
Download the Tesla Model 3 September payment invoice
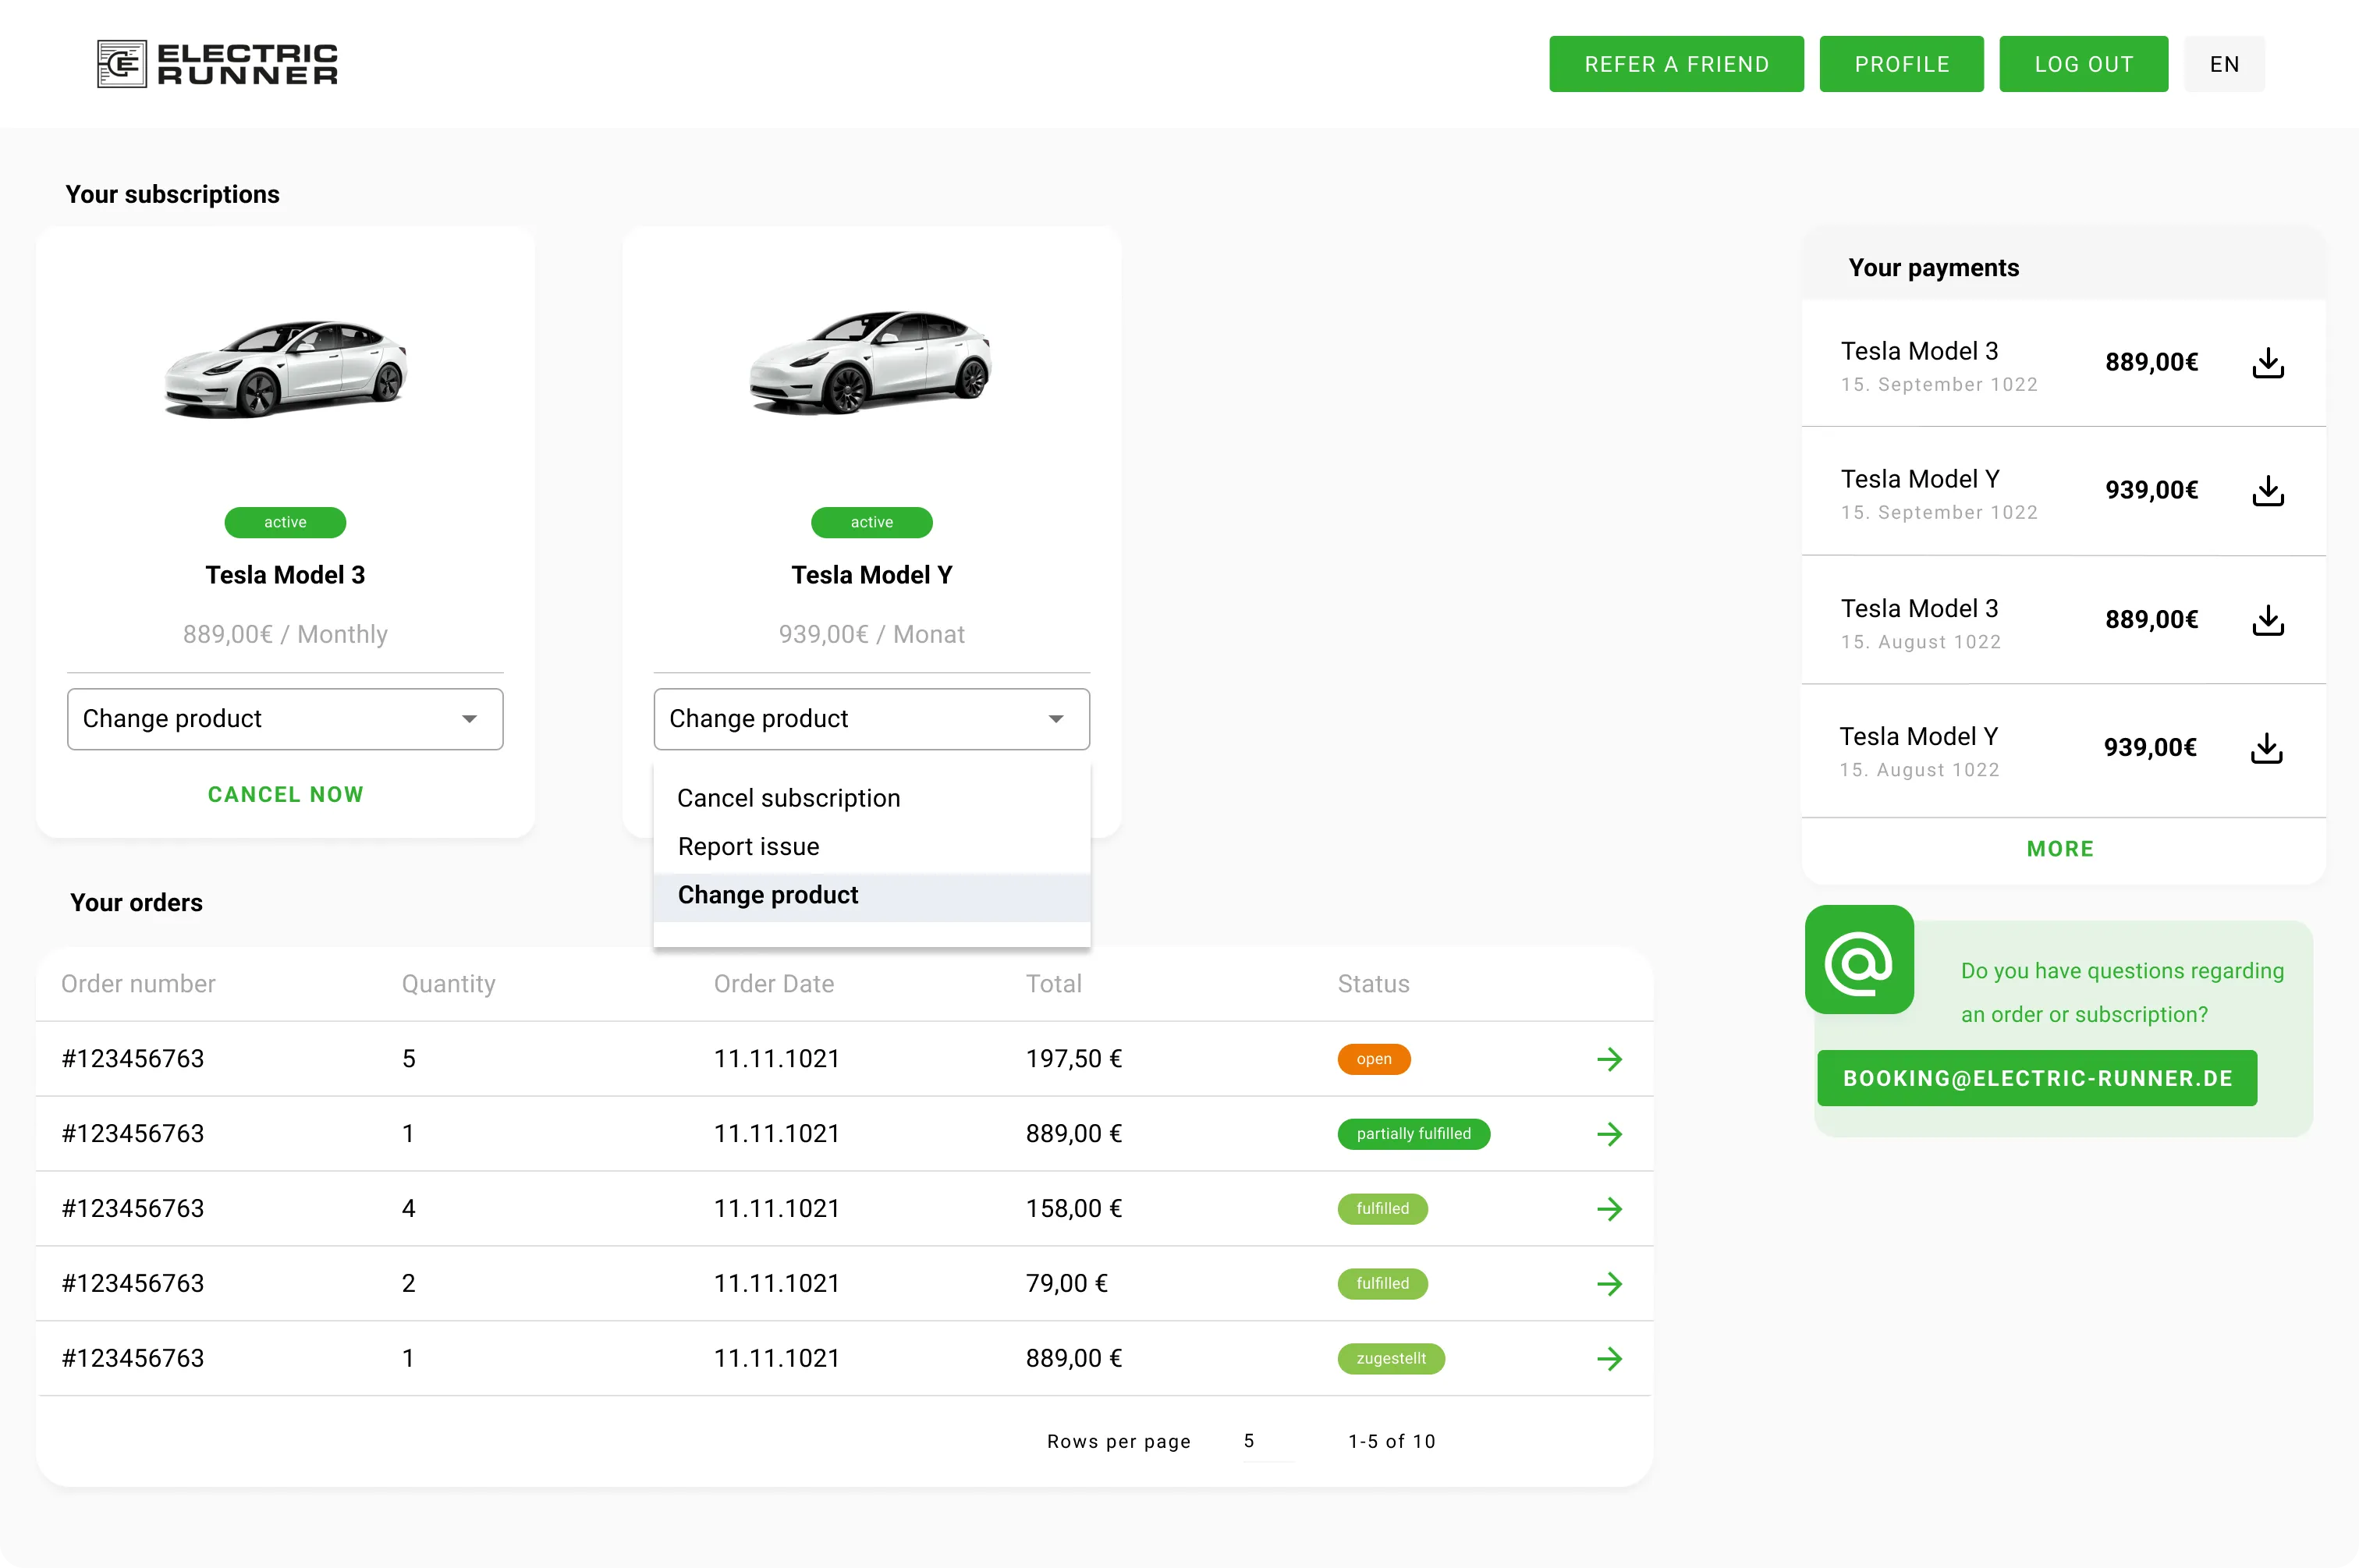[2268, 363]
